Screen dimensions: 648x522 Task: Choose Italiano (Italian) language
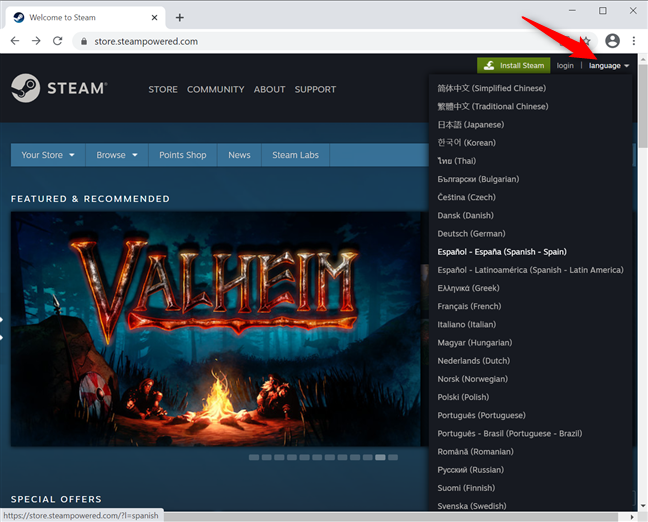pos(467,324)
